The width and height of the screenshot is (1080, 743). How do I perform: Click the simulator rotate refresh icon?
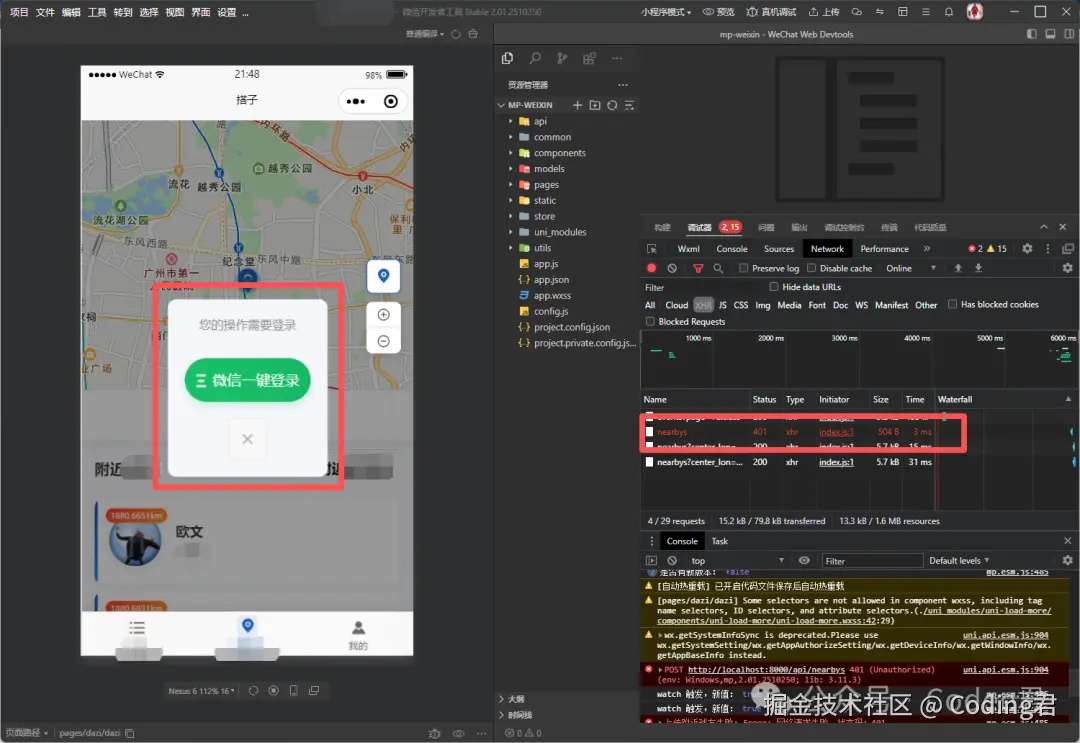[253, 691]
